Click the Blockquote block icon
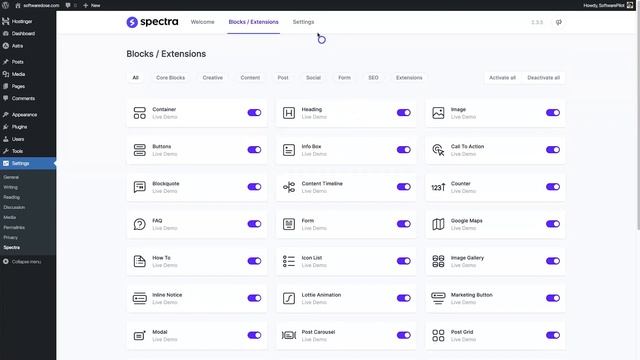640x360 pixels. pyautogui.click(x=140, y=187)
